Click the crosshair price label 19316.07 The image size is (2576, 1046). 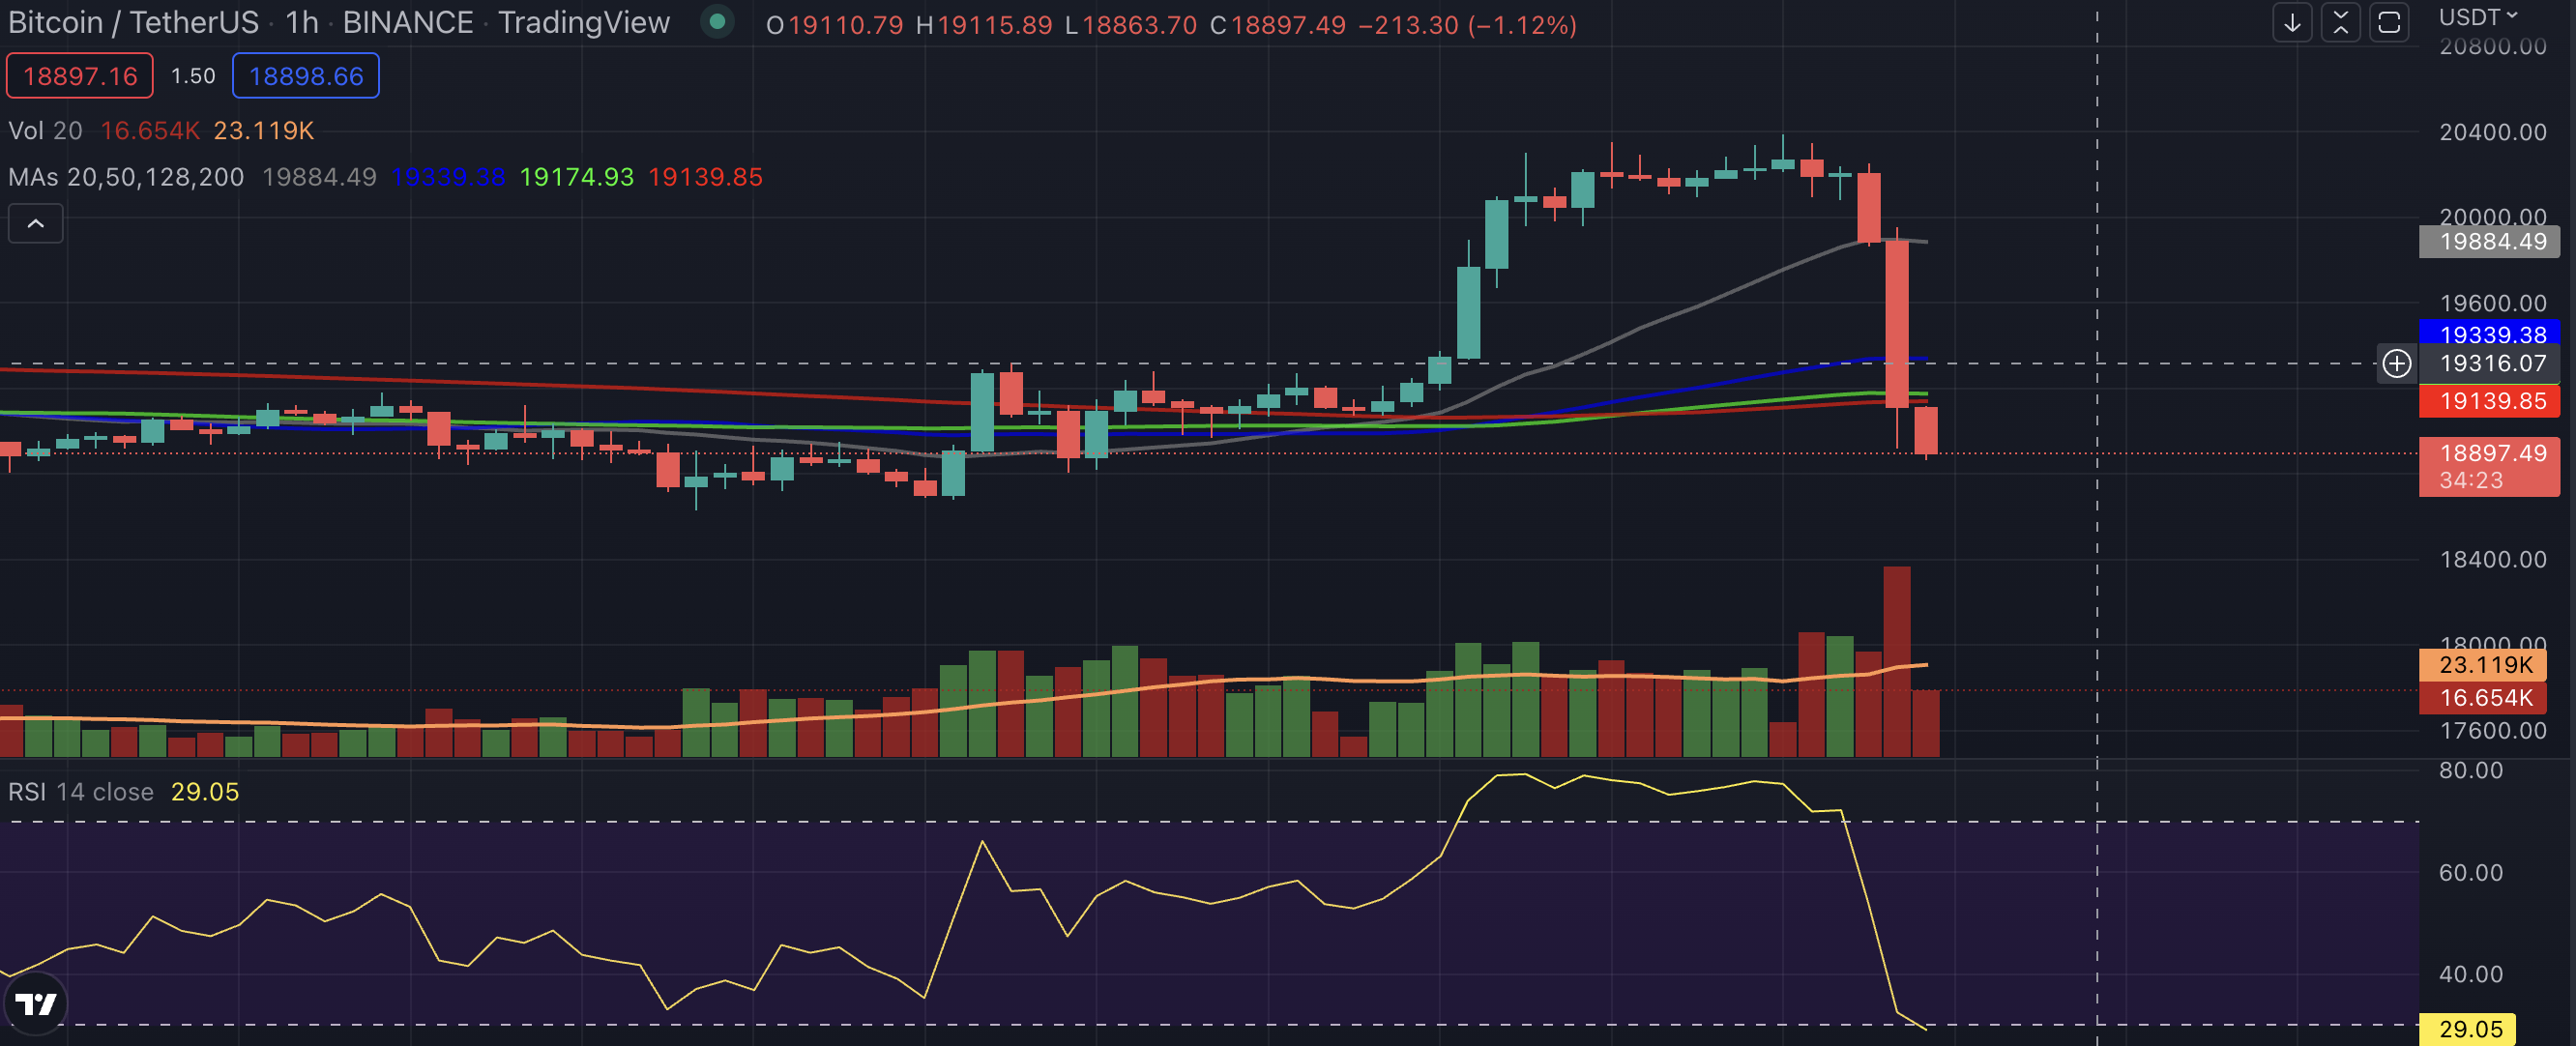coord(2489,363)
